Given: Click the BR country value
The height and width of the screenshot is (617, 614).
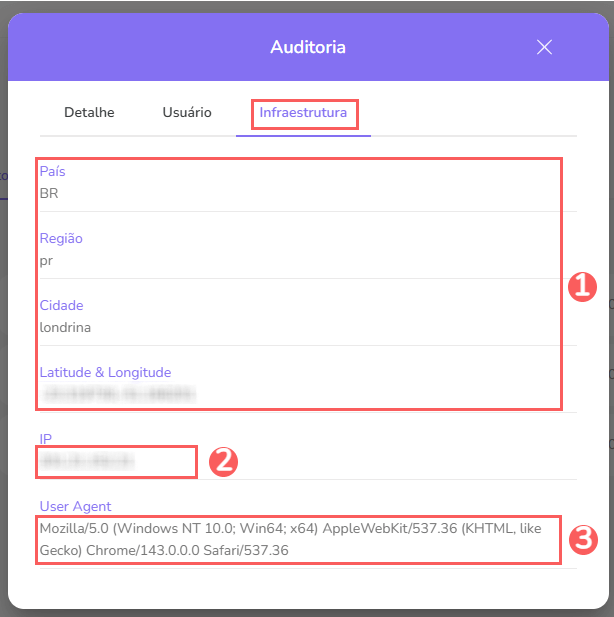Looking at the screenshot, I should coord(49,193).
